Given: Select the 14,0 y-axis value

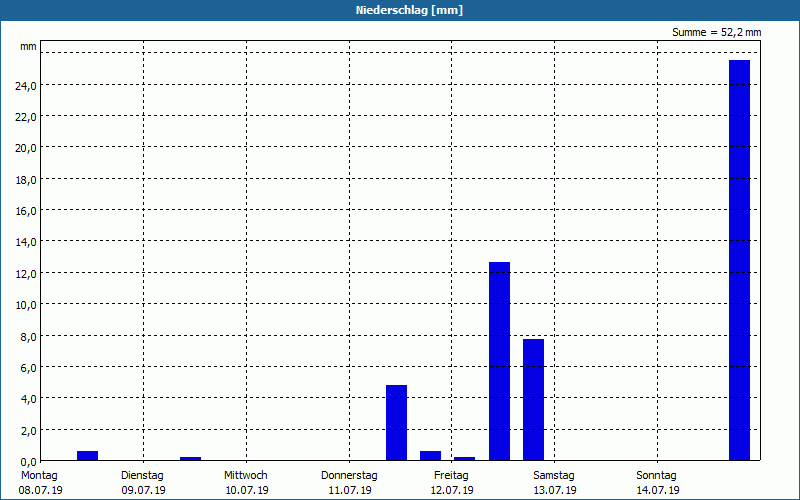Looking at the screenshot, I should click(26, 242).
